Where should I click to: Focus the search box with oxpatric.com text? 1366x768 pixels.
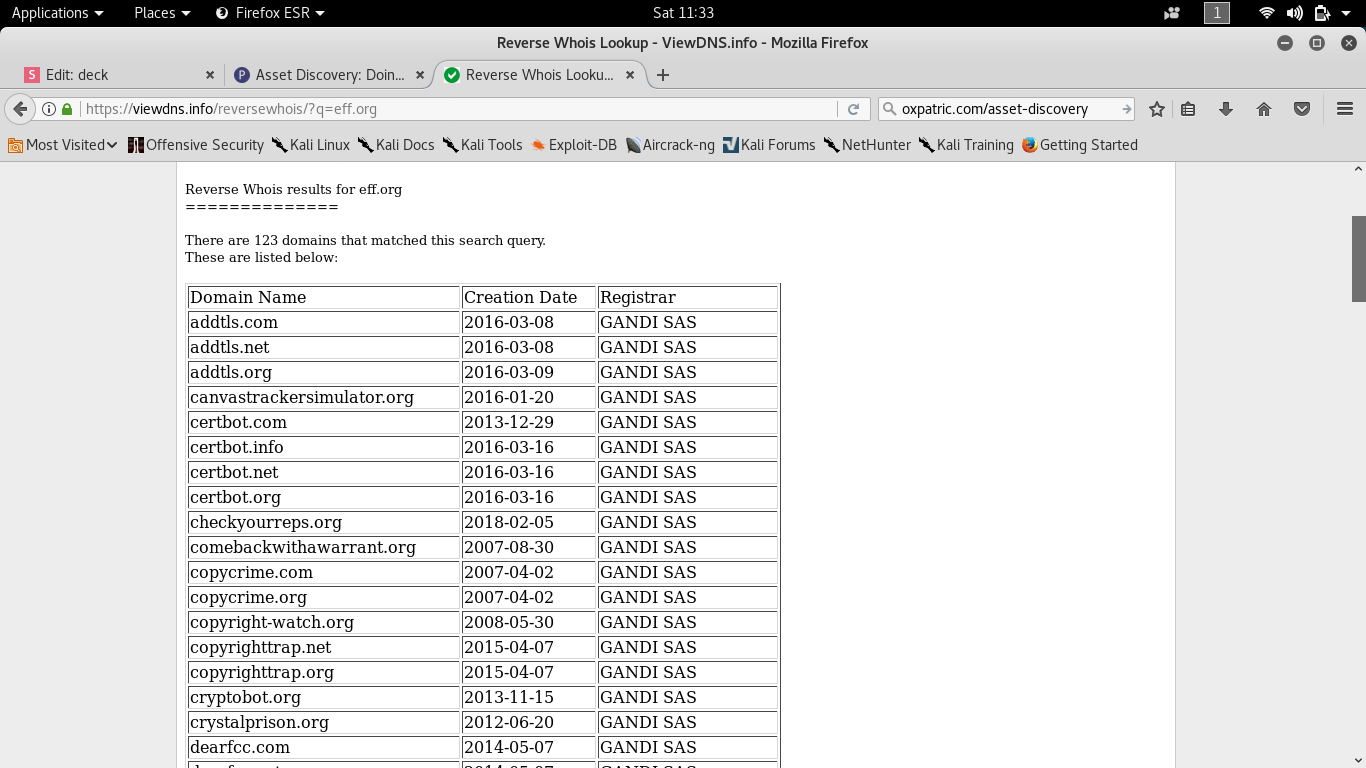pos(1005,109)
